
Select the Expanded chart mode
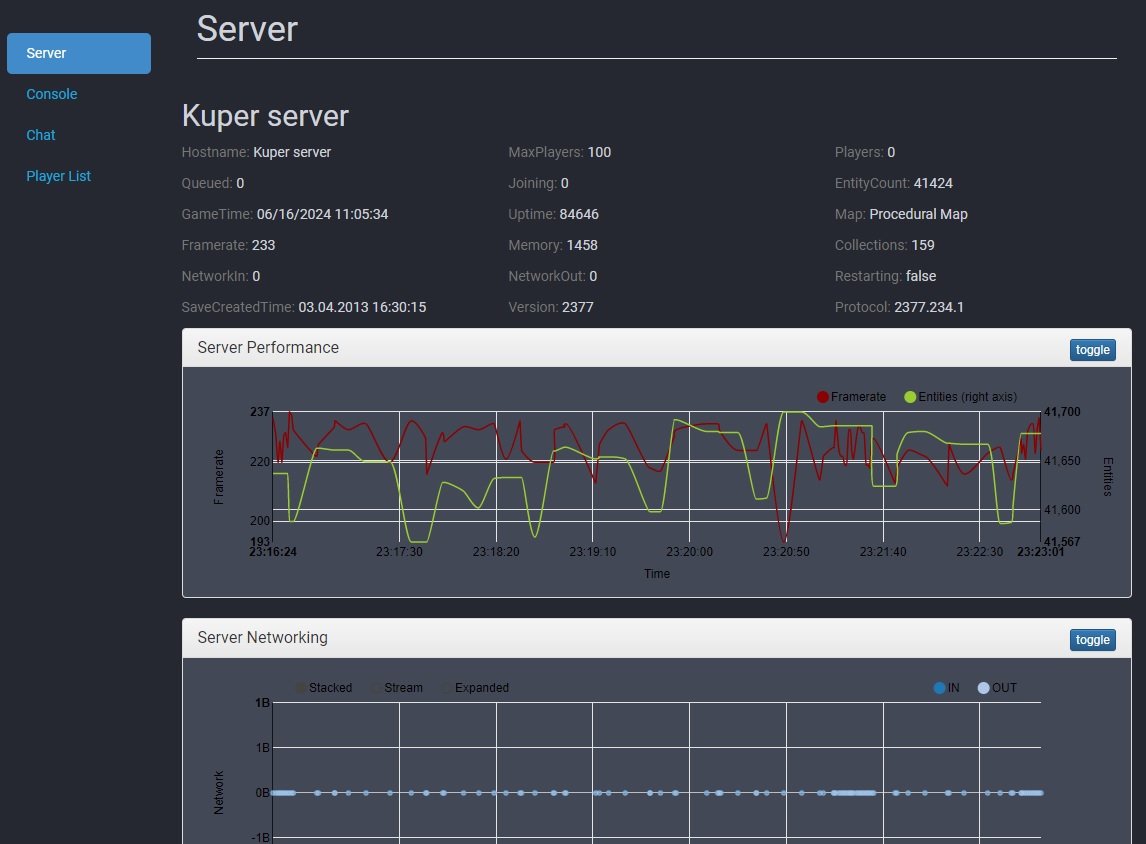481,688
